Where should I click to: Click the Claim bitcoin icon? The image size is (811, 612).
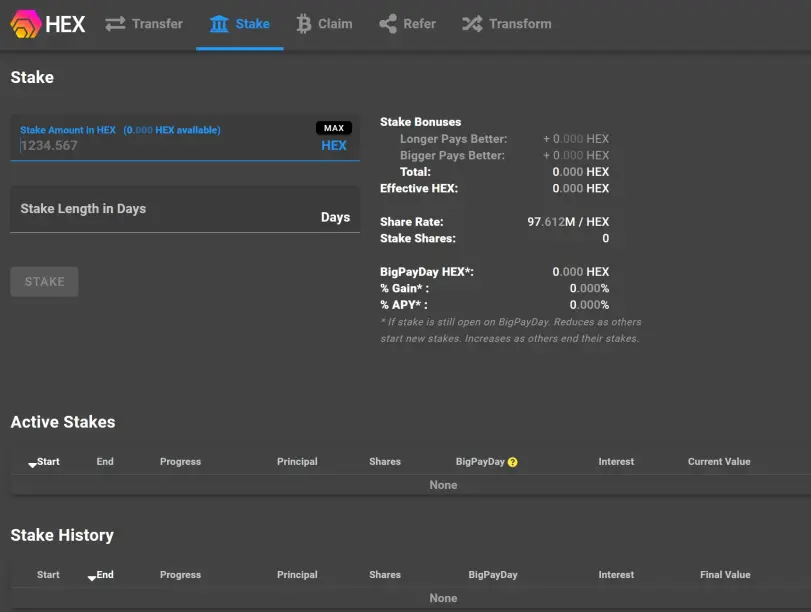tap(304, 24)
